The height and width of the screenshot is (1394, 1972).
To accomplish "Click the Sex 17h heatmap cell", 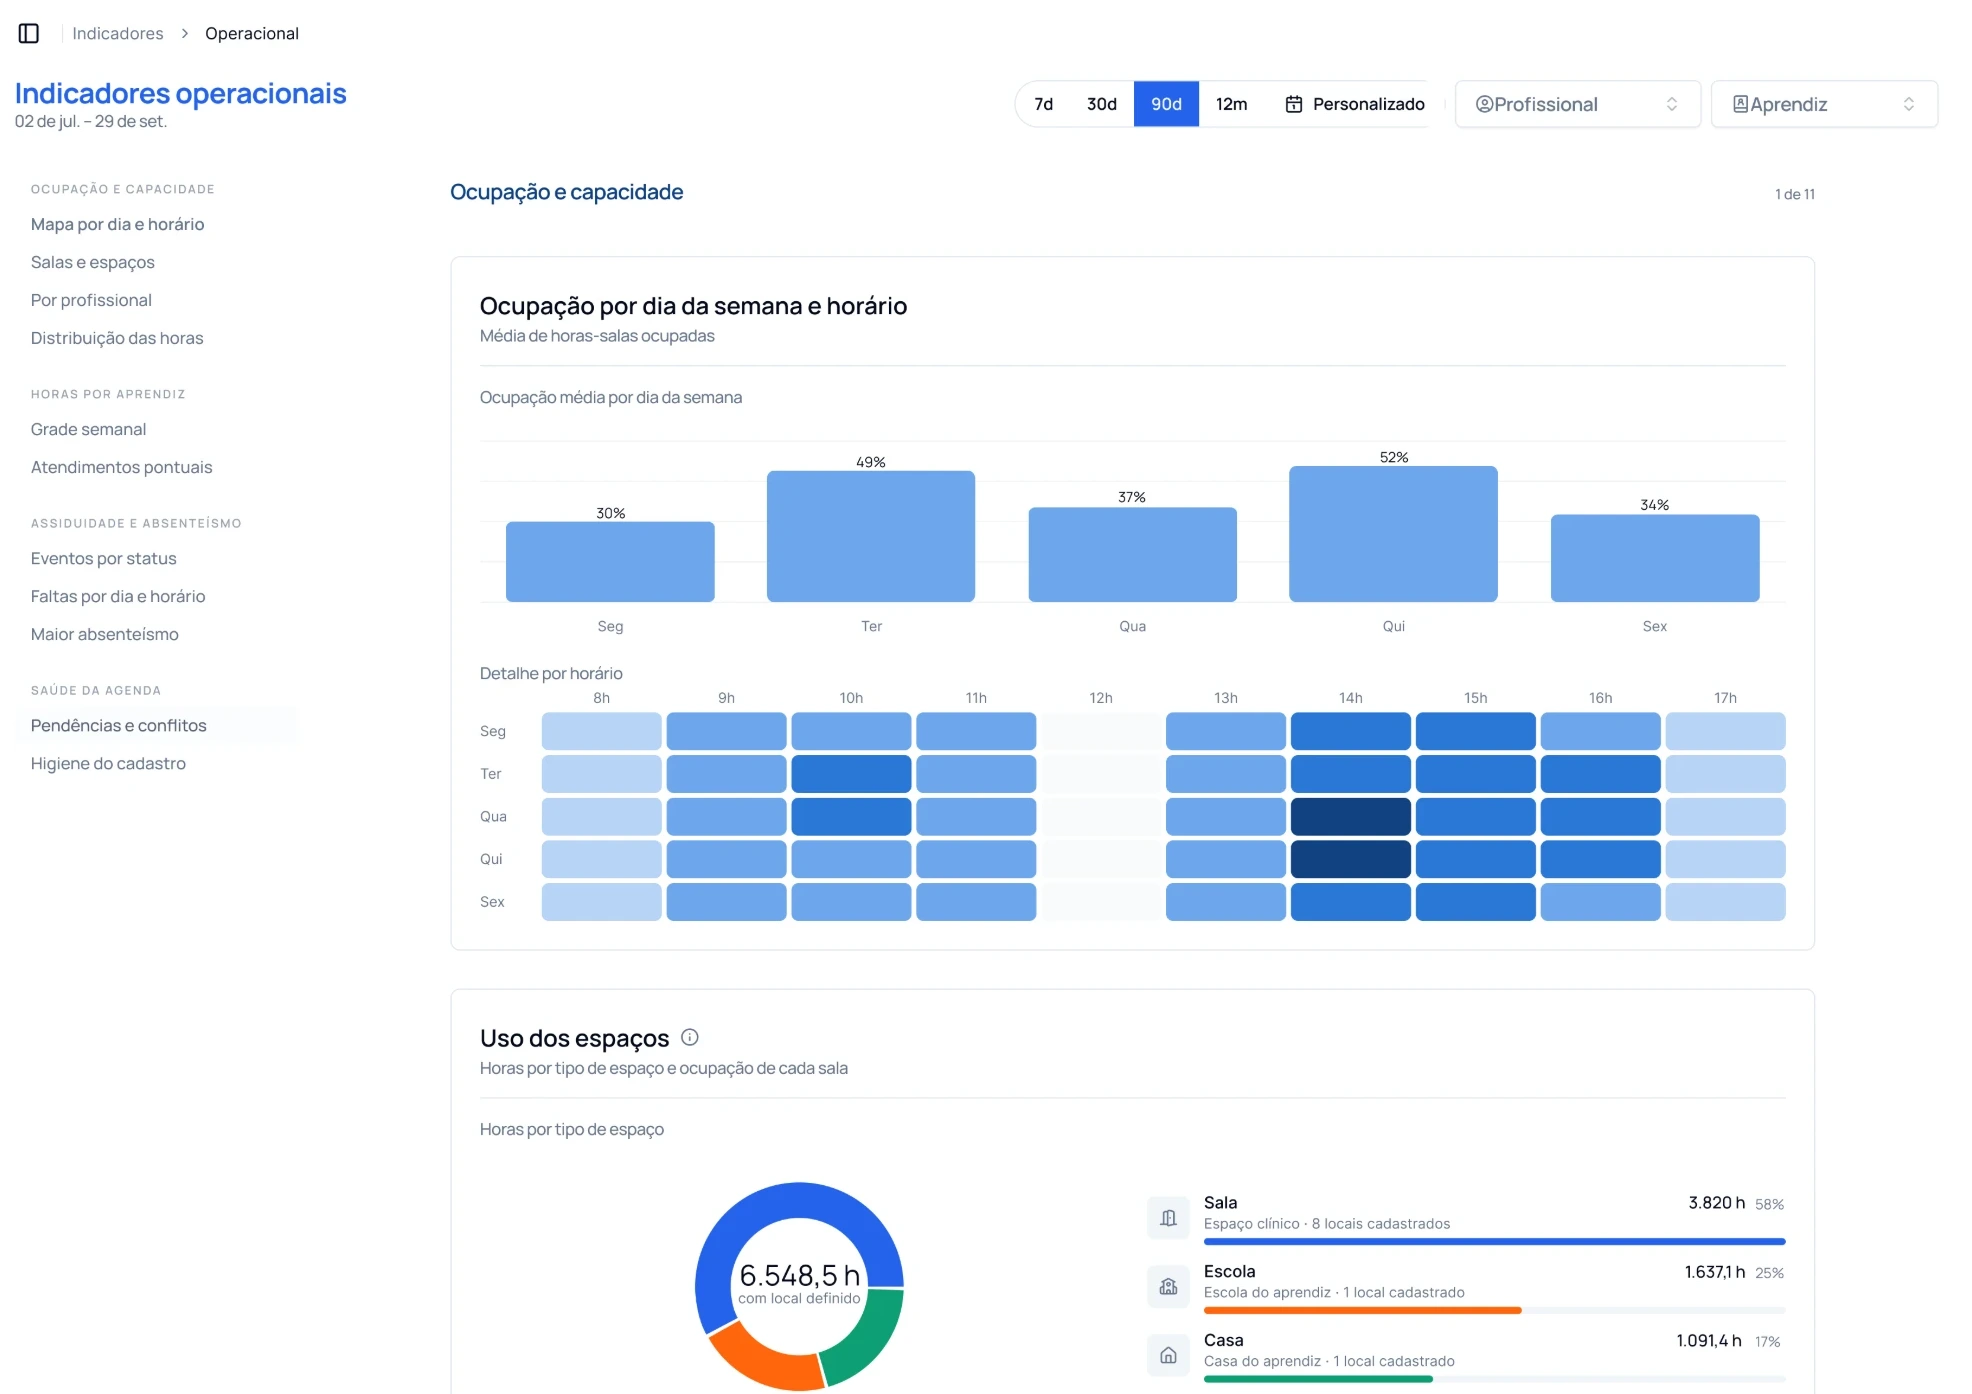I will click(1725, 901).
